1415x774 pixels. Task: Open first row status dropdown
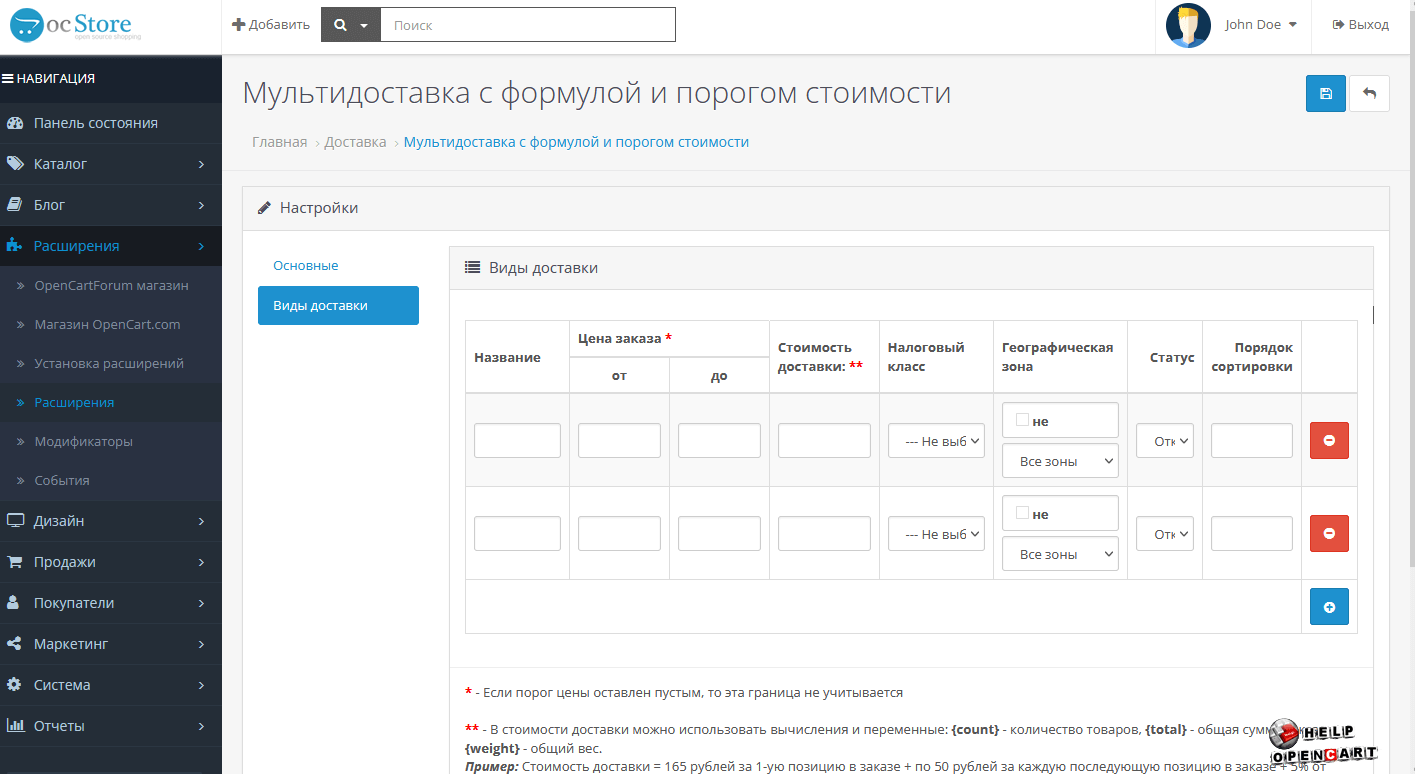(x=1165, y=441)
